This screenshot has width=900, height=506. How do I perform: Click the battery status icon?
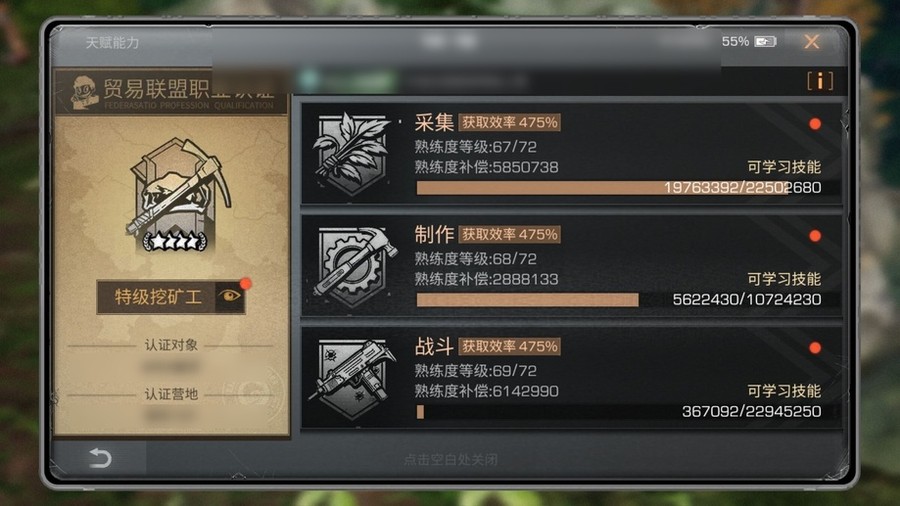[765, 42]
